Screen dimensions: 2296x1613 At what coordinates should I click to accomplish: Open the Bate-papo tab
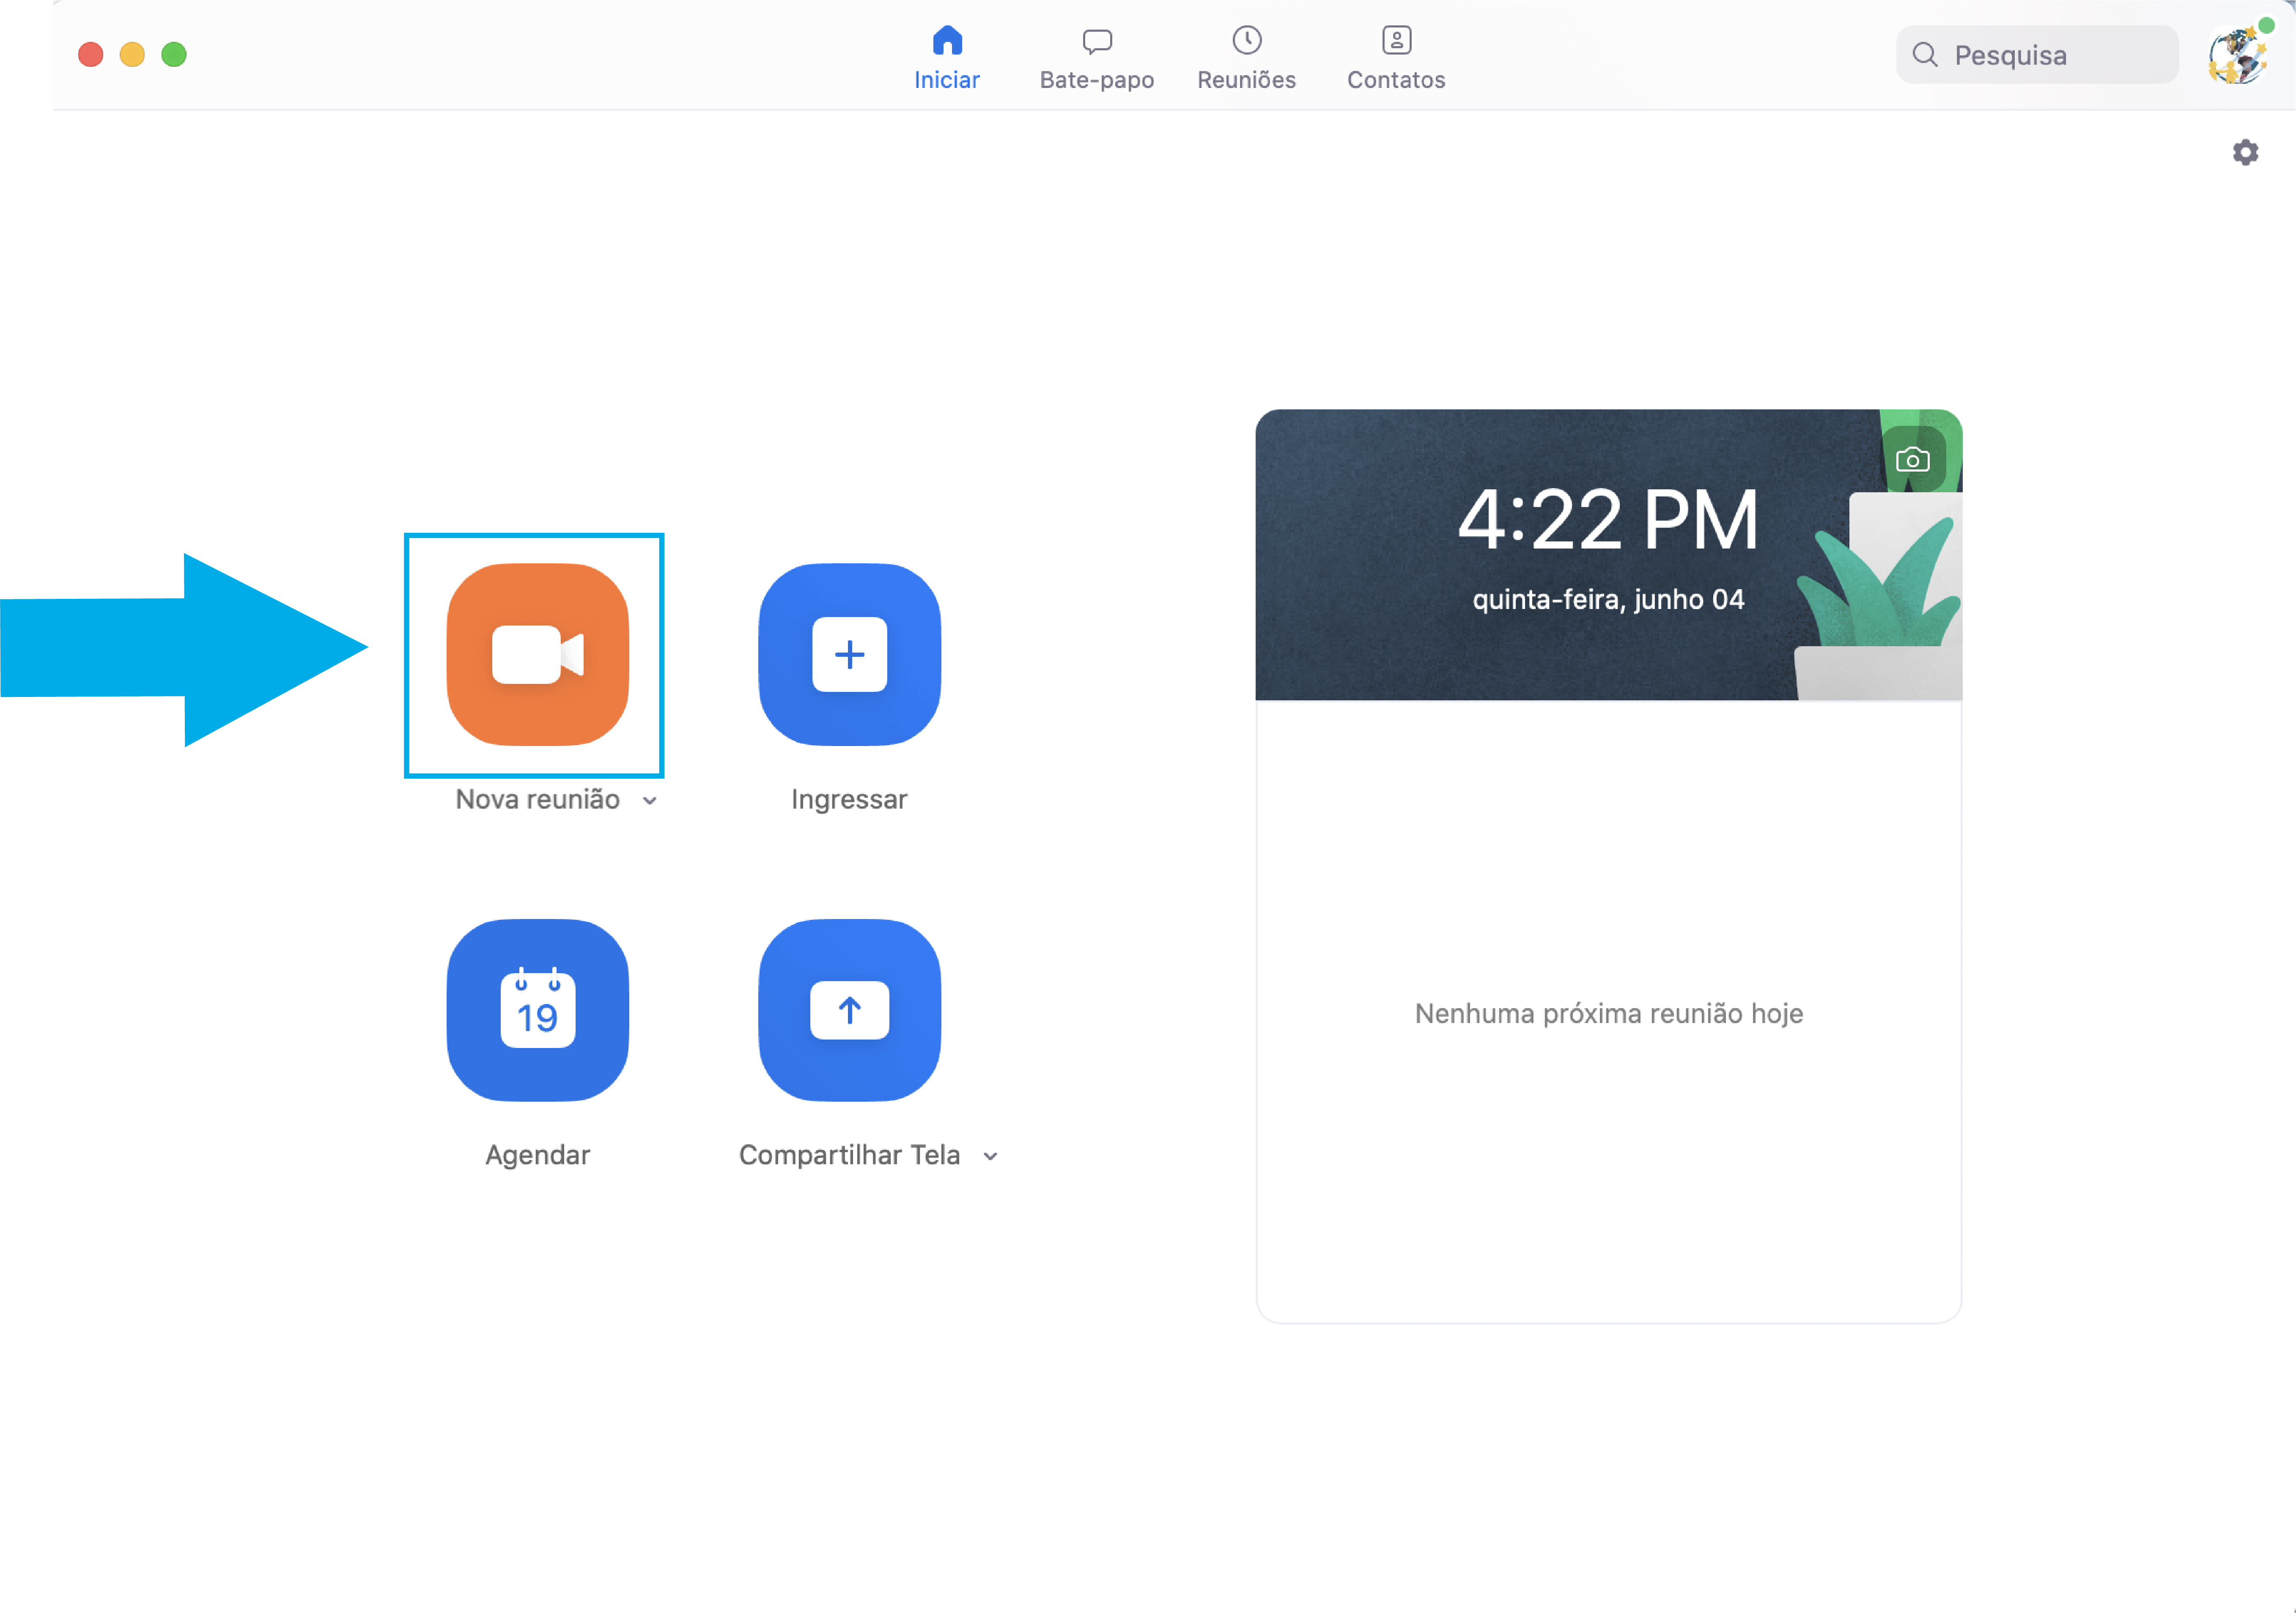[1096, 58]
